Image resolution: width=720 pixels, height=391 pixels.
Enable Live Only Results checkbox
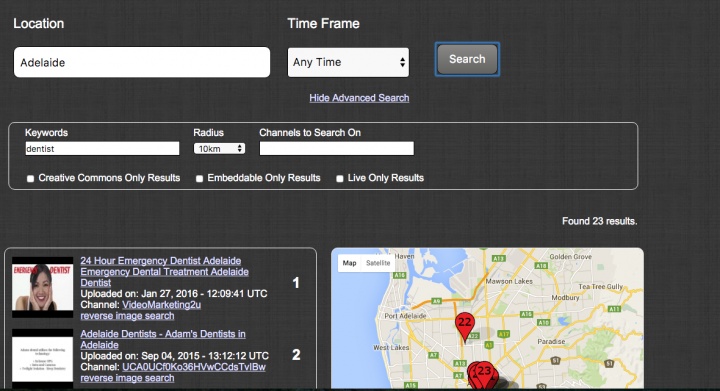click(x=340, y=179)
